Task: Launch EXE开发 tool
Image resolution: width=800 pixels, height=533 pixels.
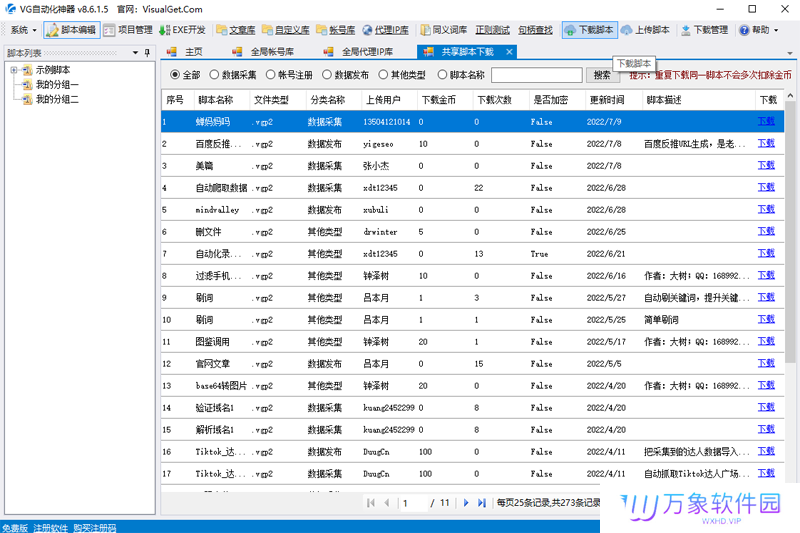Action: pyautogui.click(x=183, y=30)
